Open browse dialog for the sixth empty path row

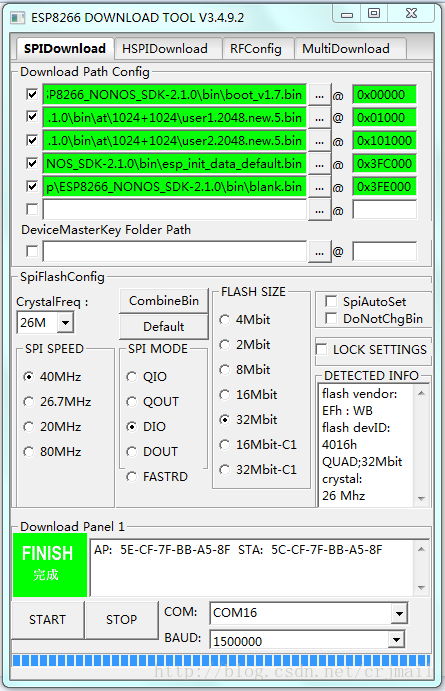pos(319,210)
